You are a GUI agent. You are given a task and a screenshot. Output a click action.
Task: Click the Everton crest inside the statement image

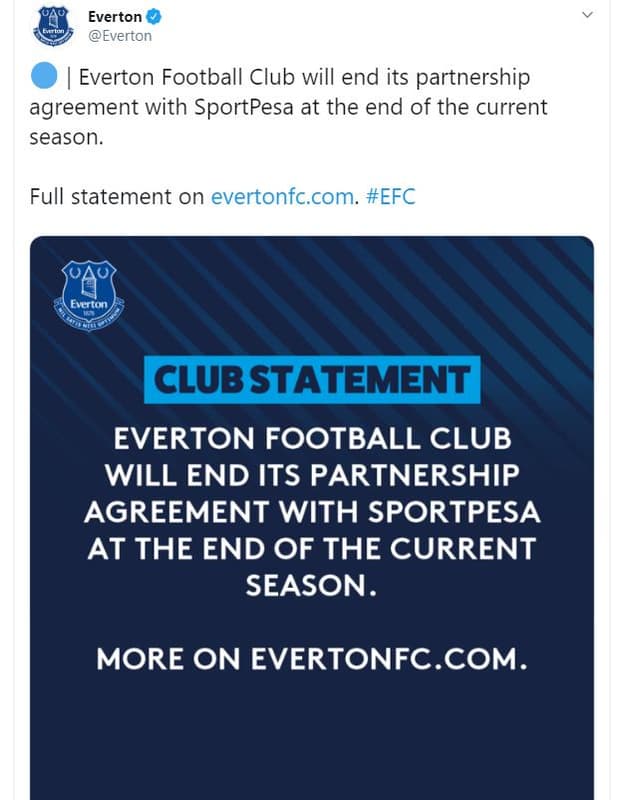[88, 291]
